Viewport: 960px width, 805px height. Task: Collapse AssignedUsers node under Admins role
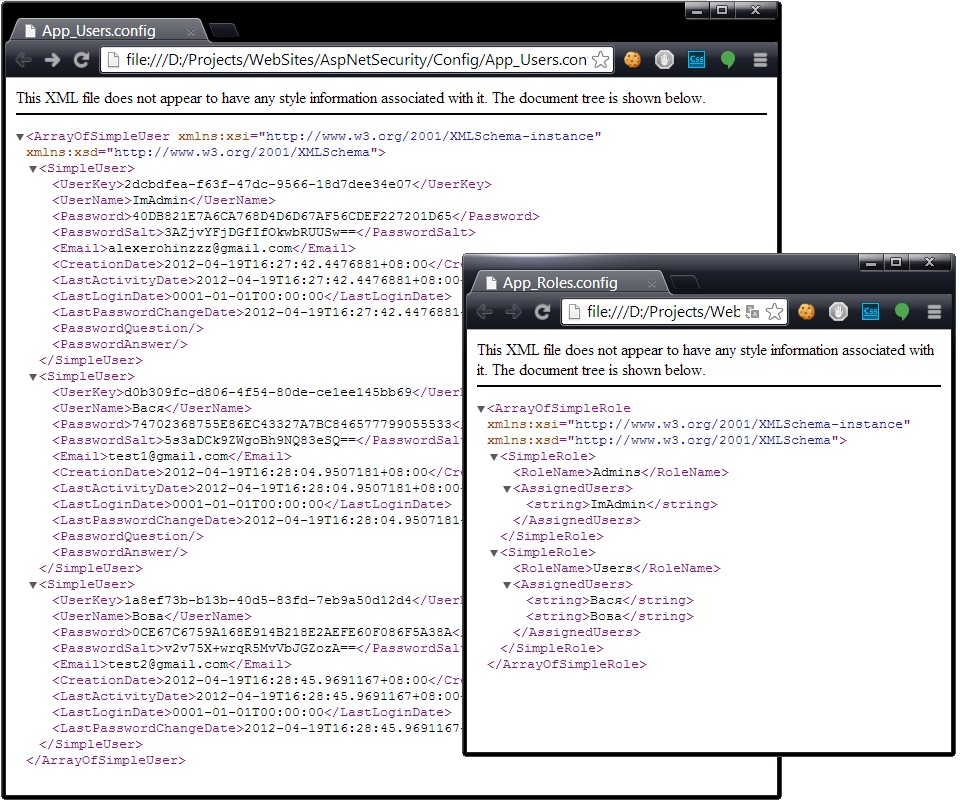coord(507,489)
